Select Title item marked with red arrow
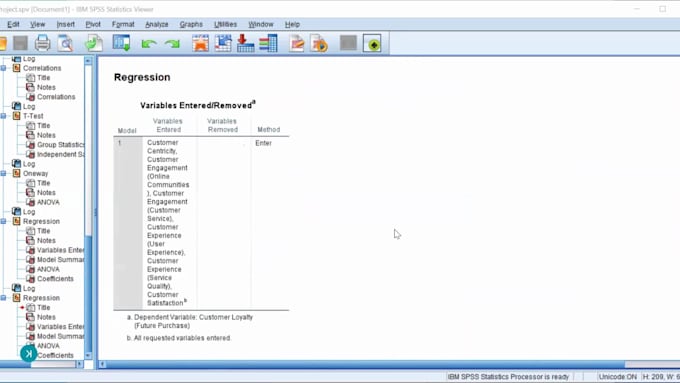 (x=43, y=308)
